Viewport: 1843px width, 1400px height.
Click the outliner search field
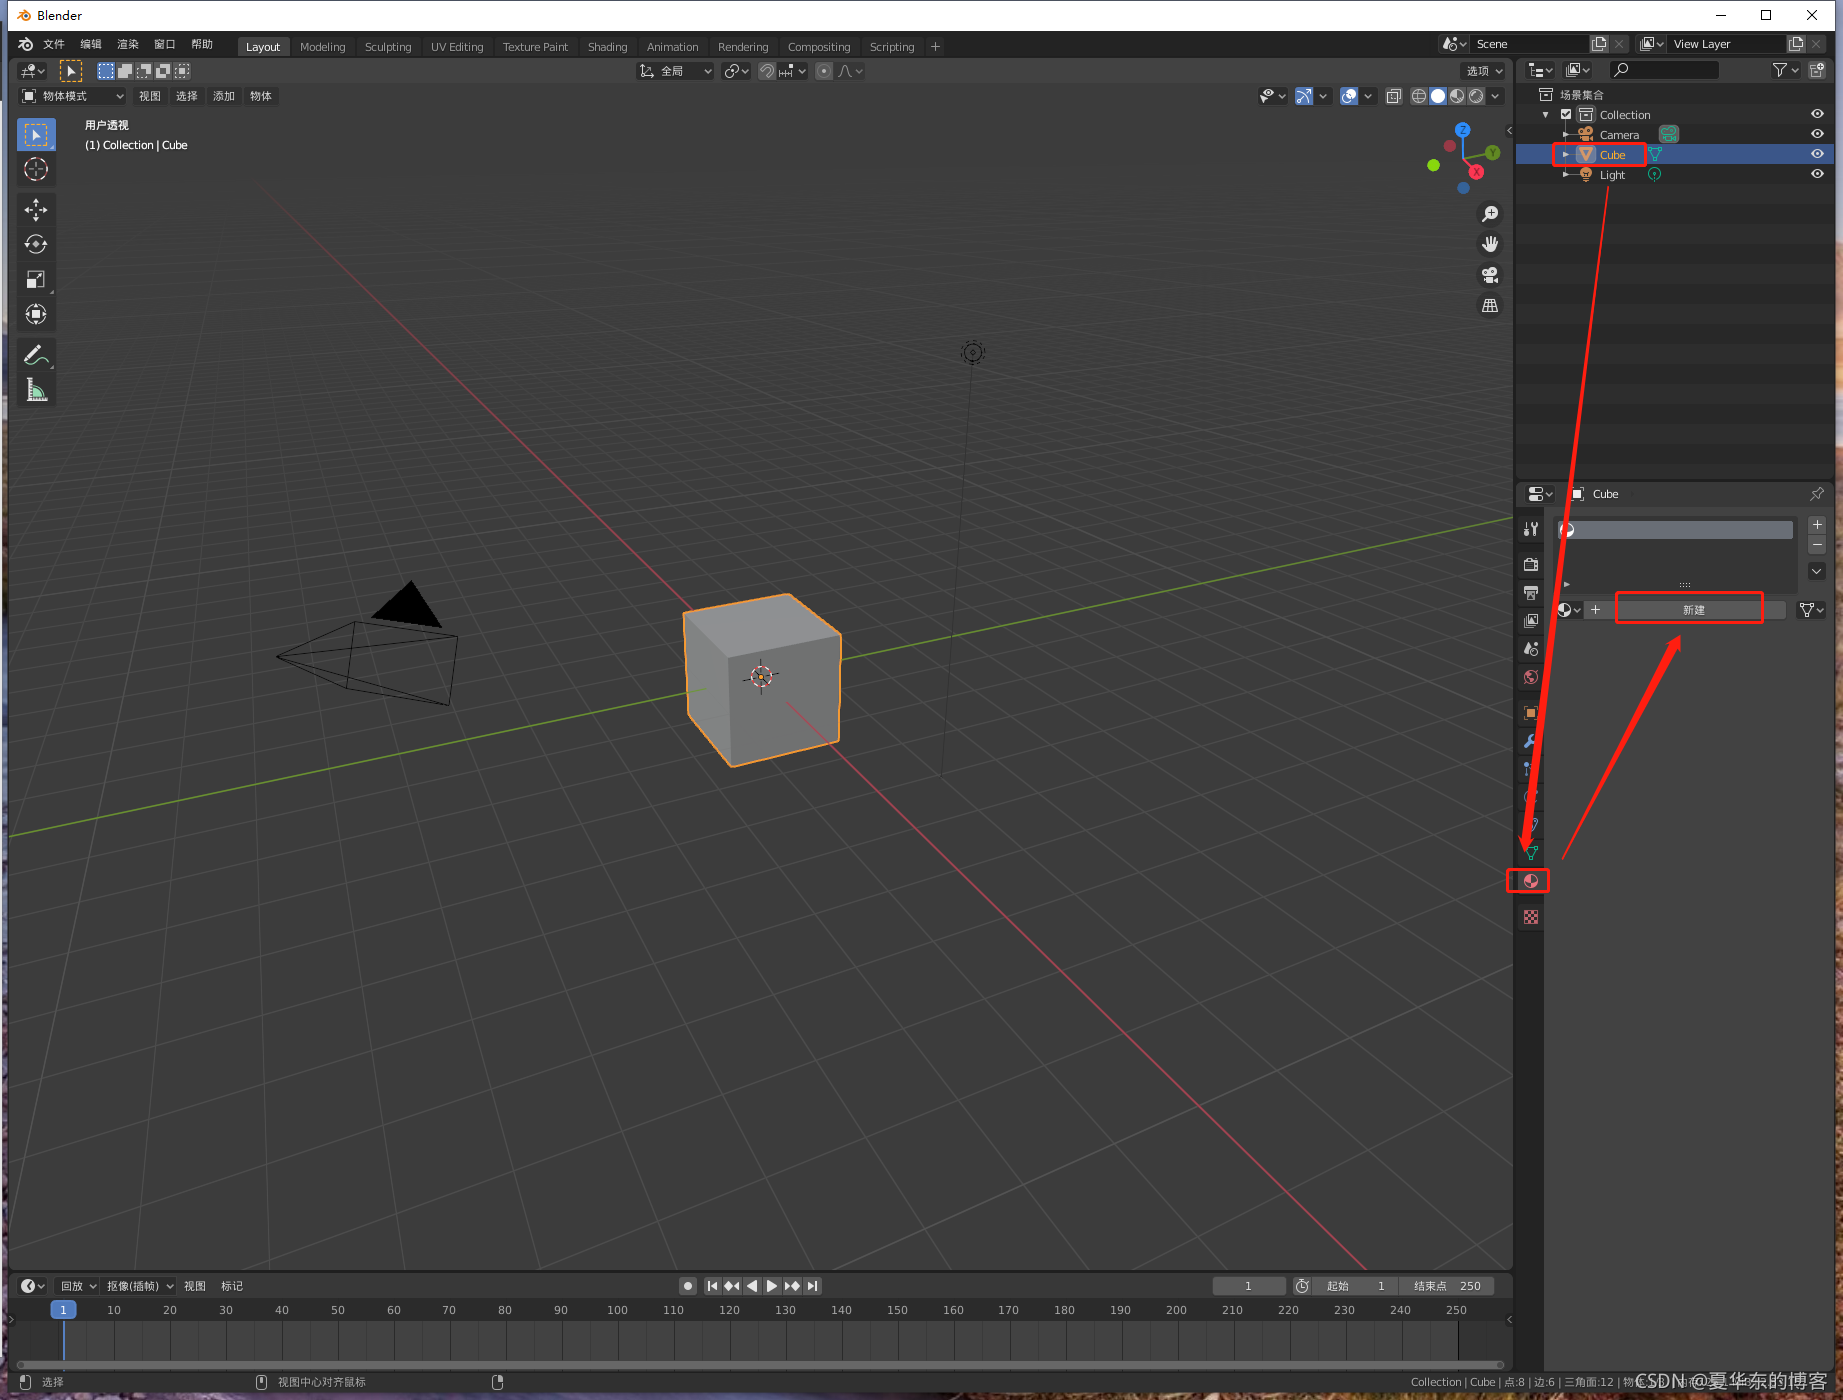point(1664,70)
